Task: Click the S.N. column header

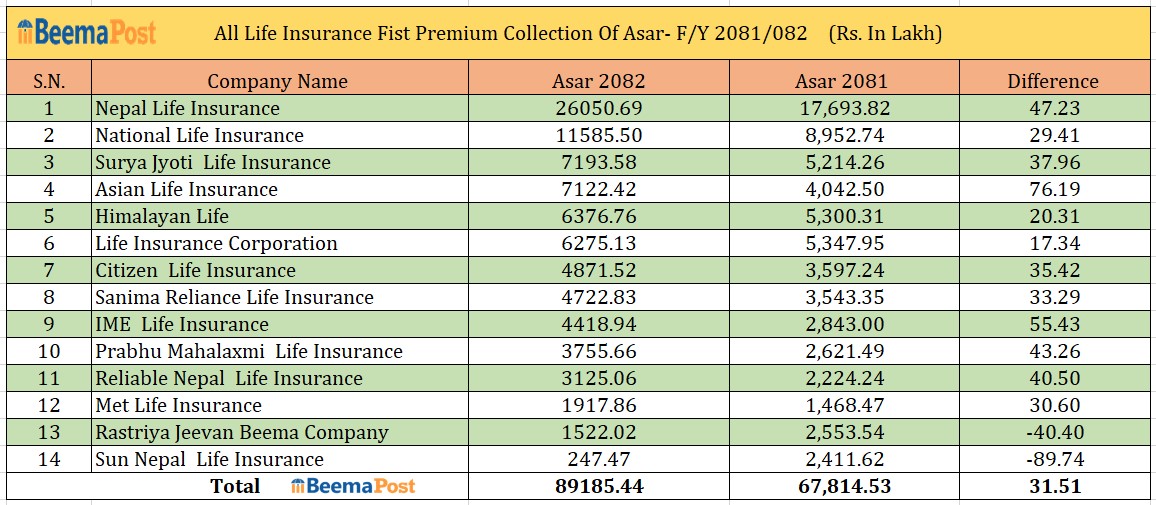Action: pyautogui.click(x=49, y=81)
